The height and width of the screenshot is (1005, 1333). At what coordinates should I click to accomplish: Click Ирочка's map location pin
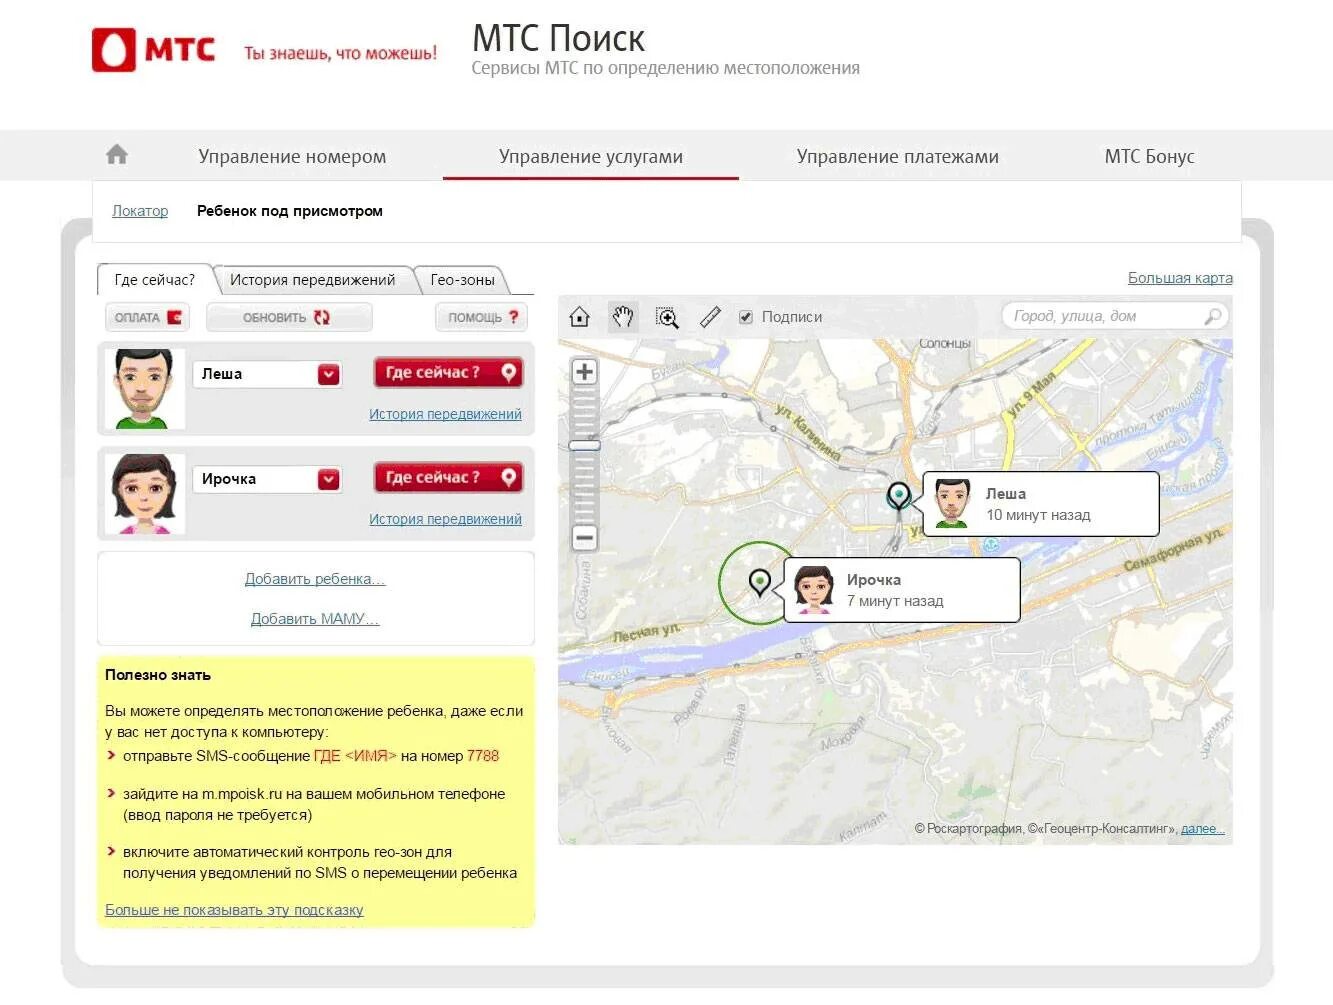pyautogui.click(x=760, y=582)
